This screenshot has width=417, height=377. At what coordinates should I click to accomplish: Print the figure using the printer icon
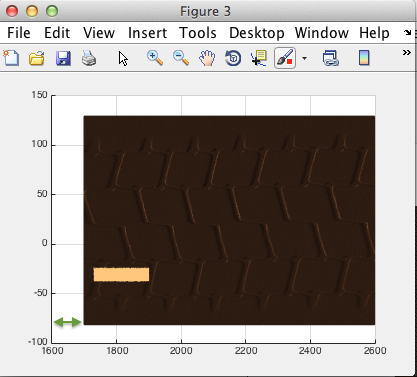tap(89, 58)
